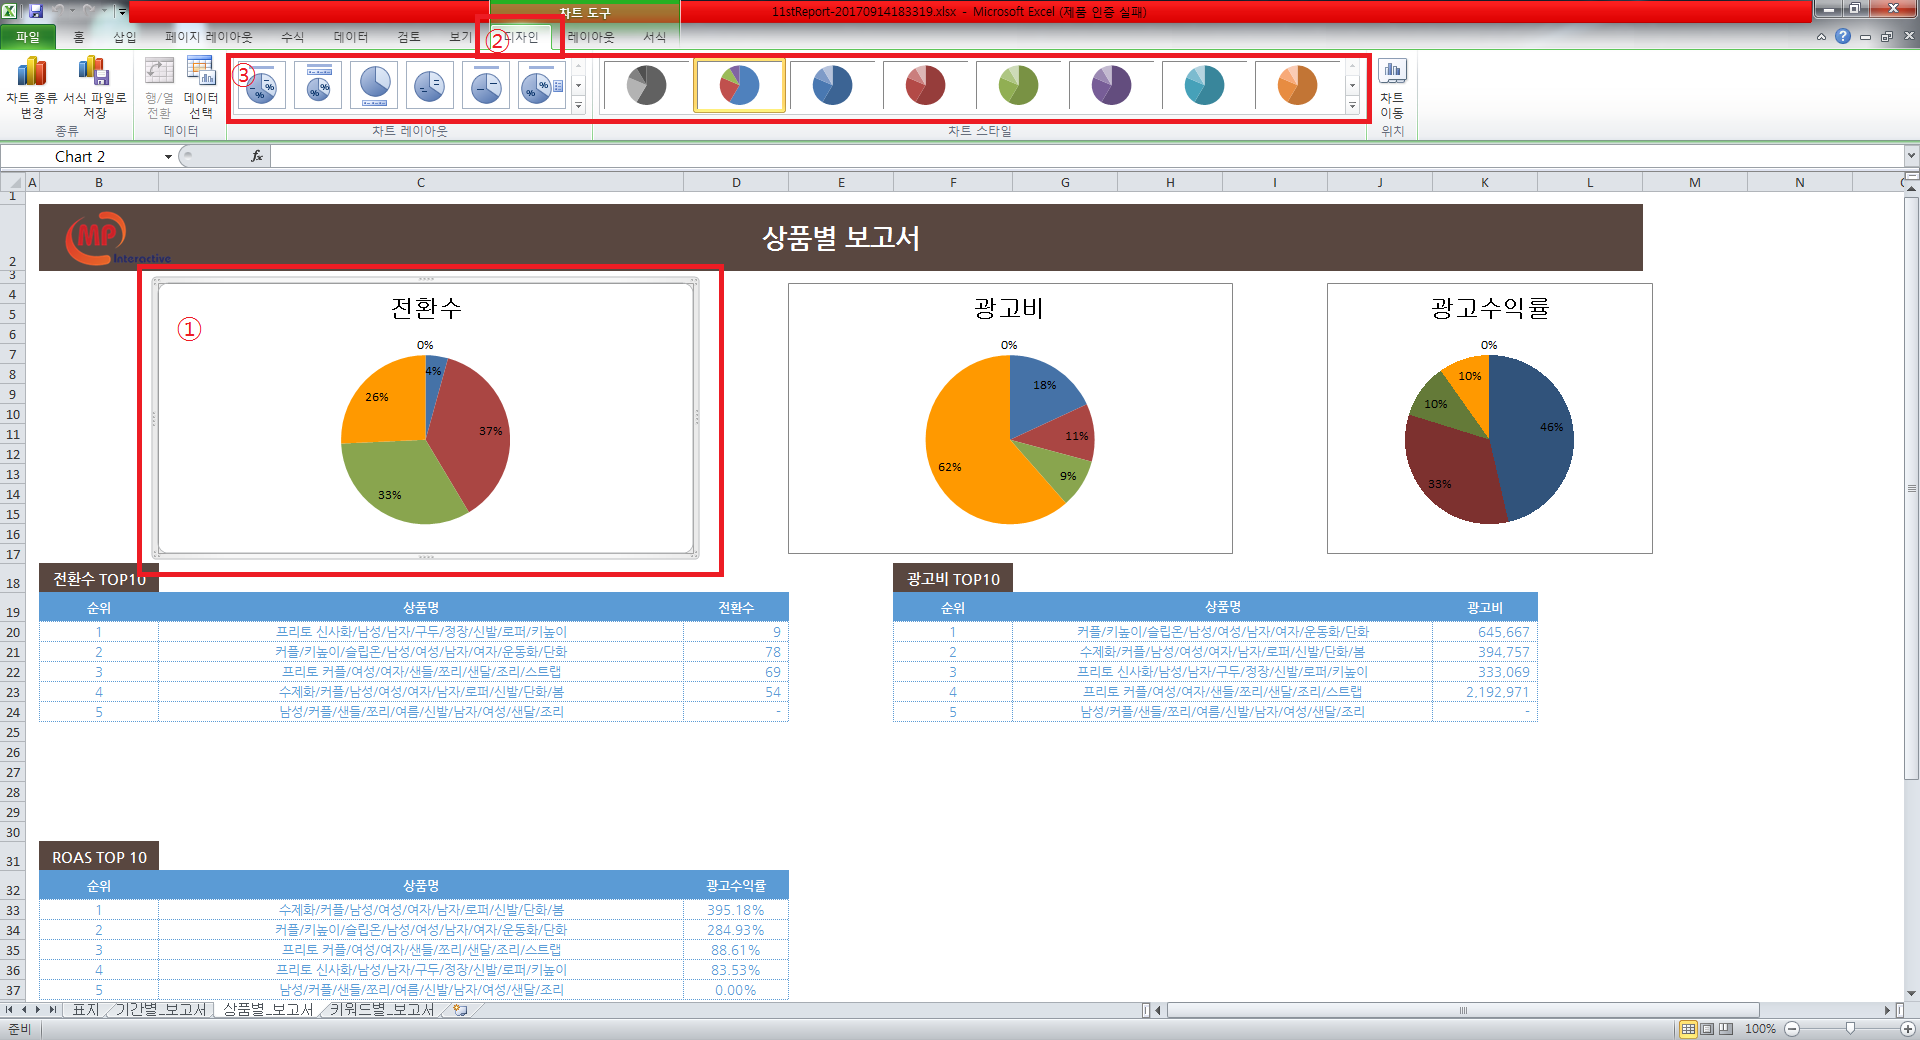Open the Undo history dropdown arrow
The height and width of the screenshot is (1040, 1920).
click(x=73, y=11)
